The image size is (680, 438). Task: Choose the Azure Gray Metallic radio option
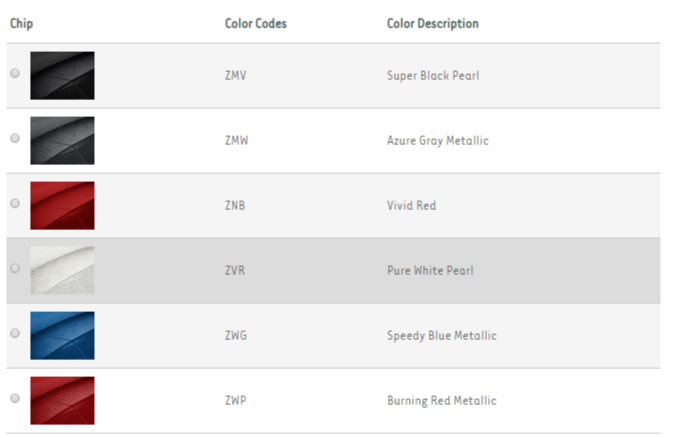point(14,138)
